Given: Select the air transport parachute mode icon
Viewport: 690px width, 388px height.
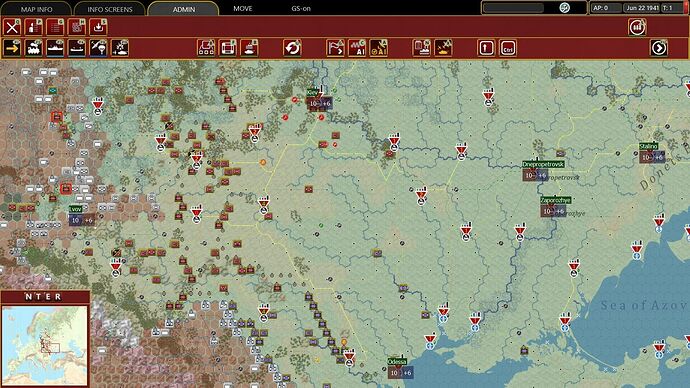Looking at the screenshot, I should 99,48.
